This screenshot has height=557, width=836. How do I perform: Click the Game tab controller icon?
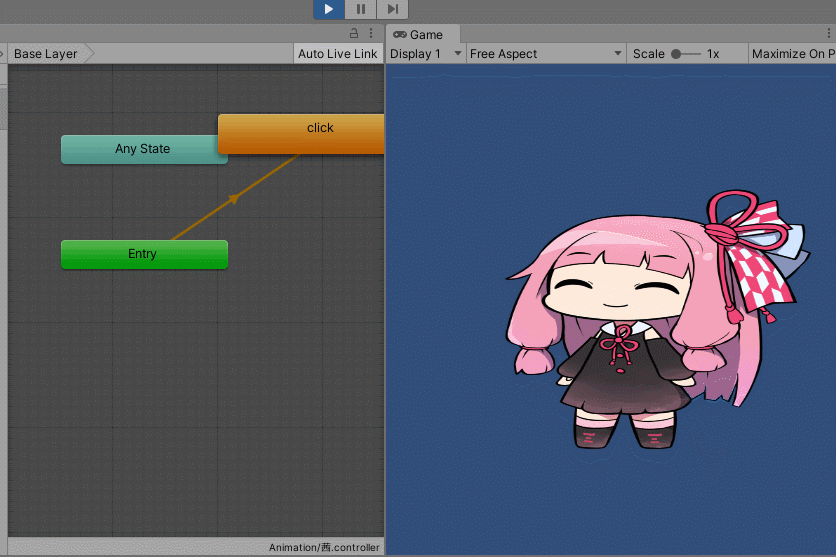click(x=399, y=35)
